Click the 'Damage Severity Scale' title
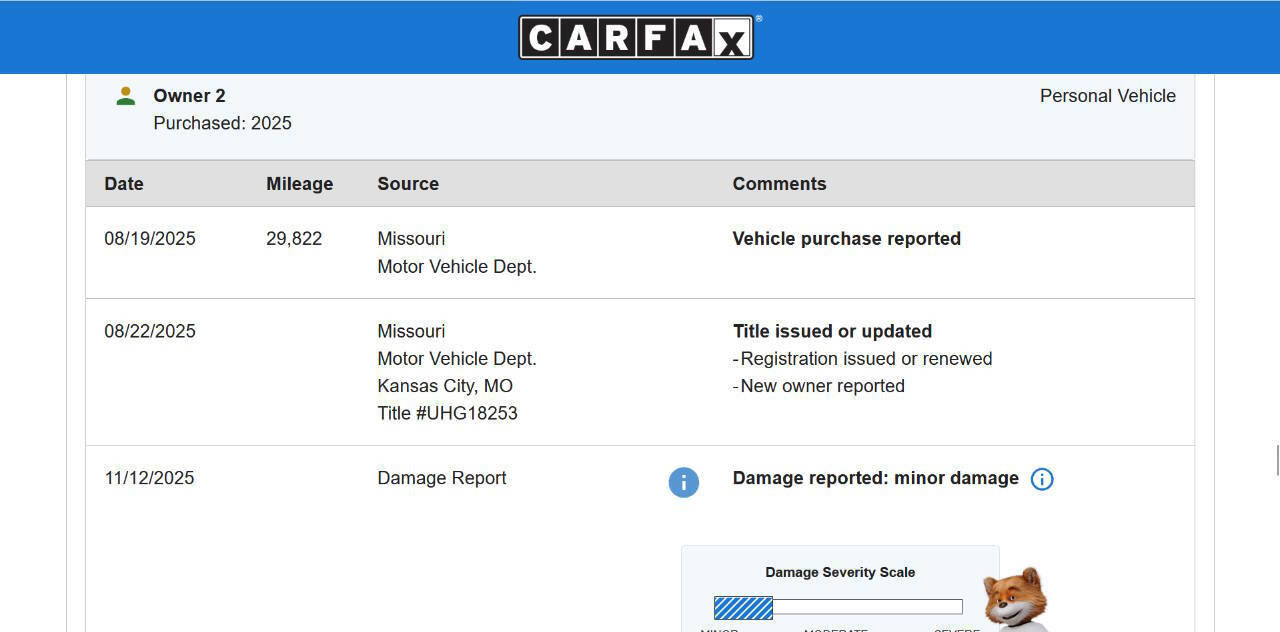The width and height of the screenshot is (1280, 632). pyautogui.click(x=840, y=572)
